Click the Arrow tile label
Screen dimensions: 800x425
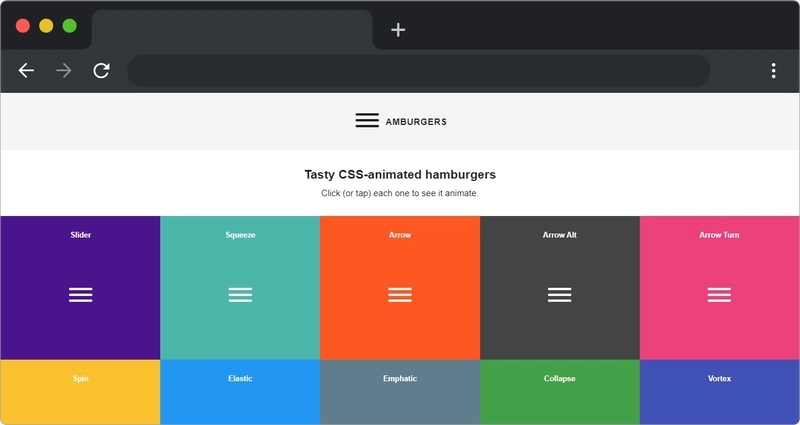(400, 235)
